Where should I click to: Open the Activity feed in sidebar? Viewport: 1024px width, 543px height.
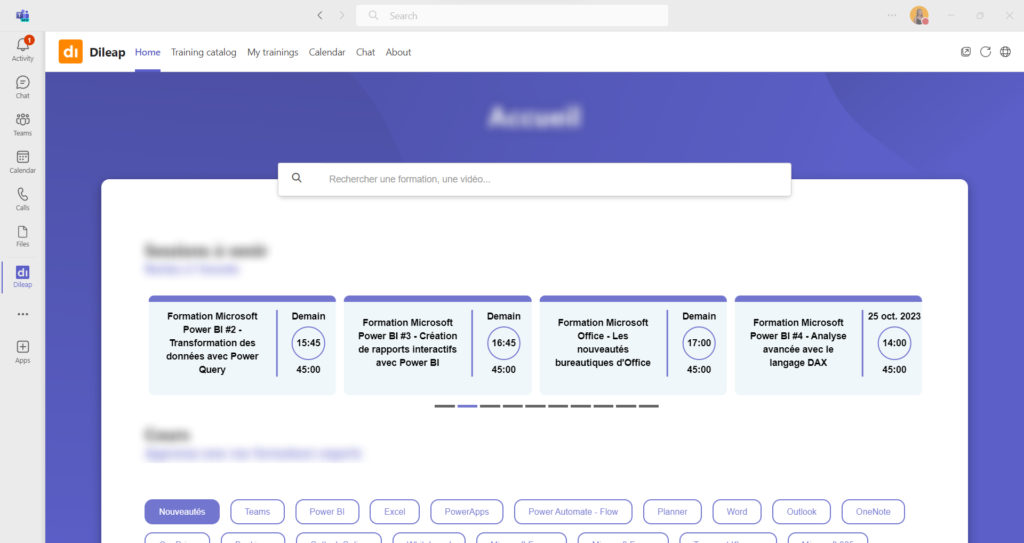click(22, 49)
